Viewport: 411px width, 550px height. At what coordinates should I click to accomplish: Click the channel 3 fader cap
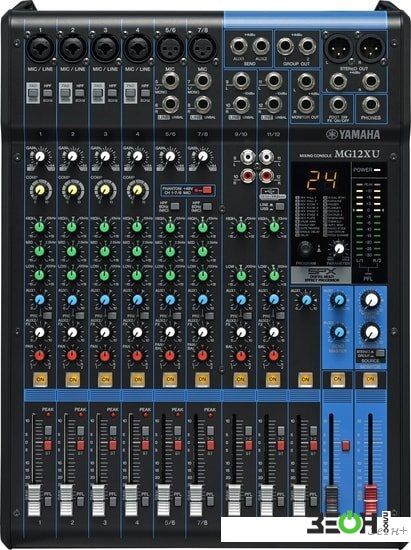pos(98,501)
